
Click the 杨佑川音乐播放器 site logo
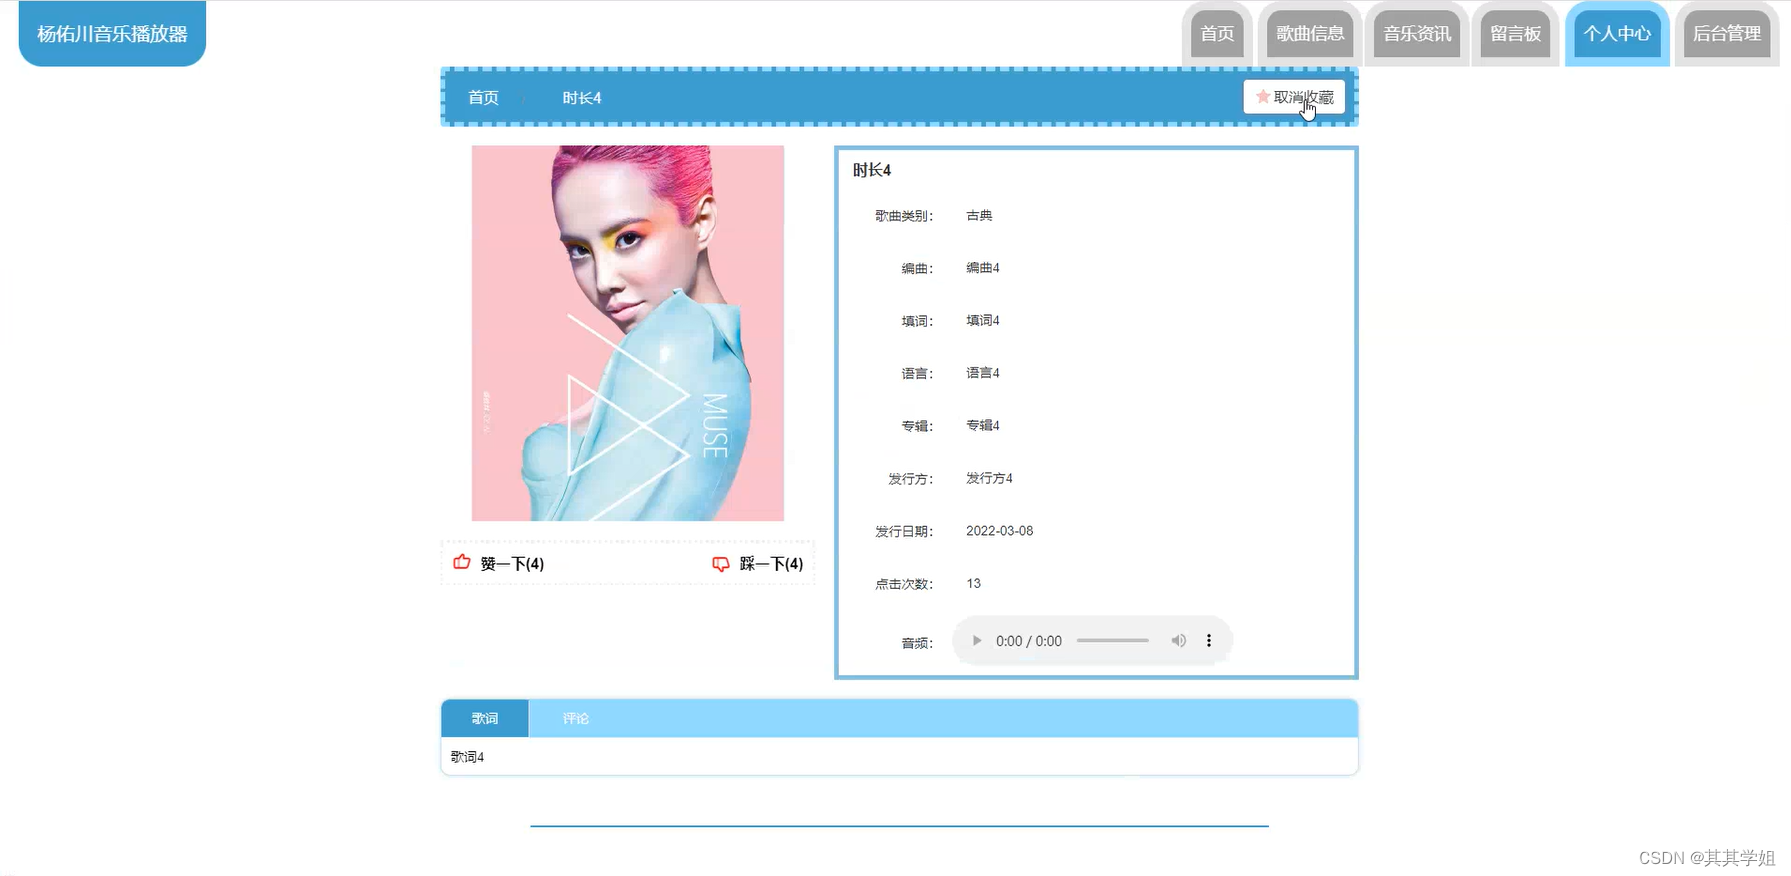pyautogui.click(x=112, y=34)
